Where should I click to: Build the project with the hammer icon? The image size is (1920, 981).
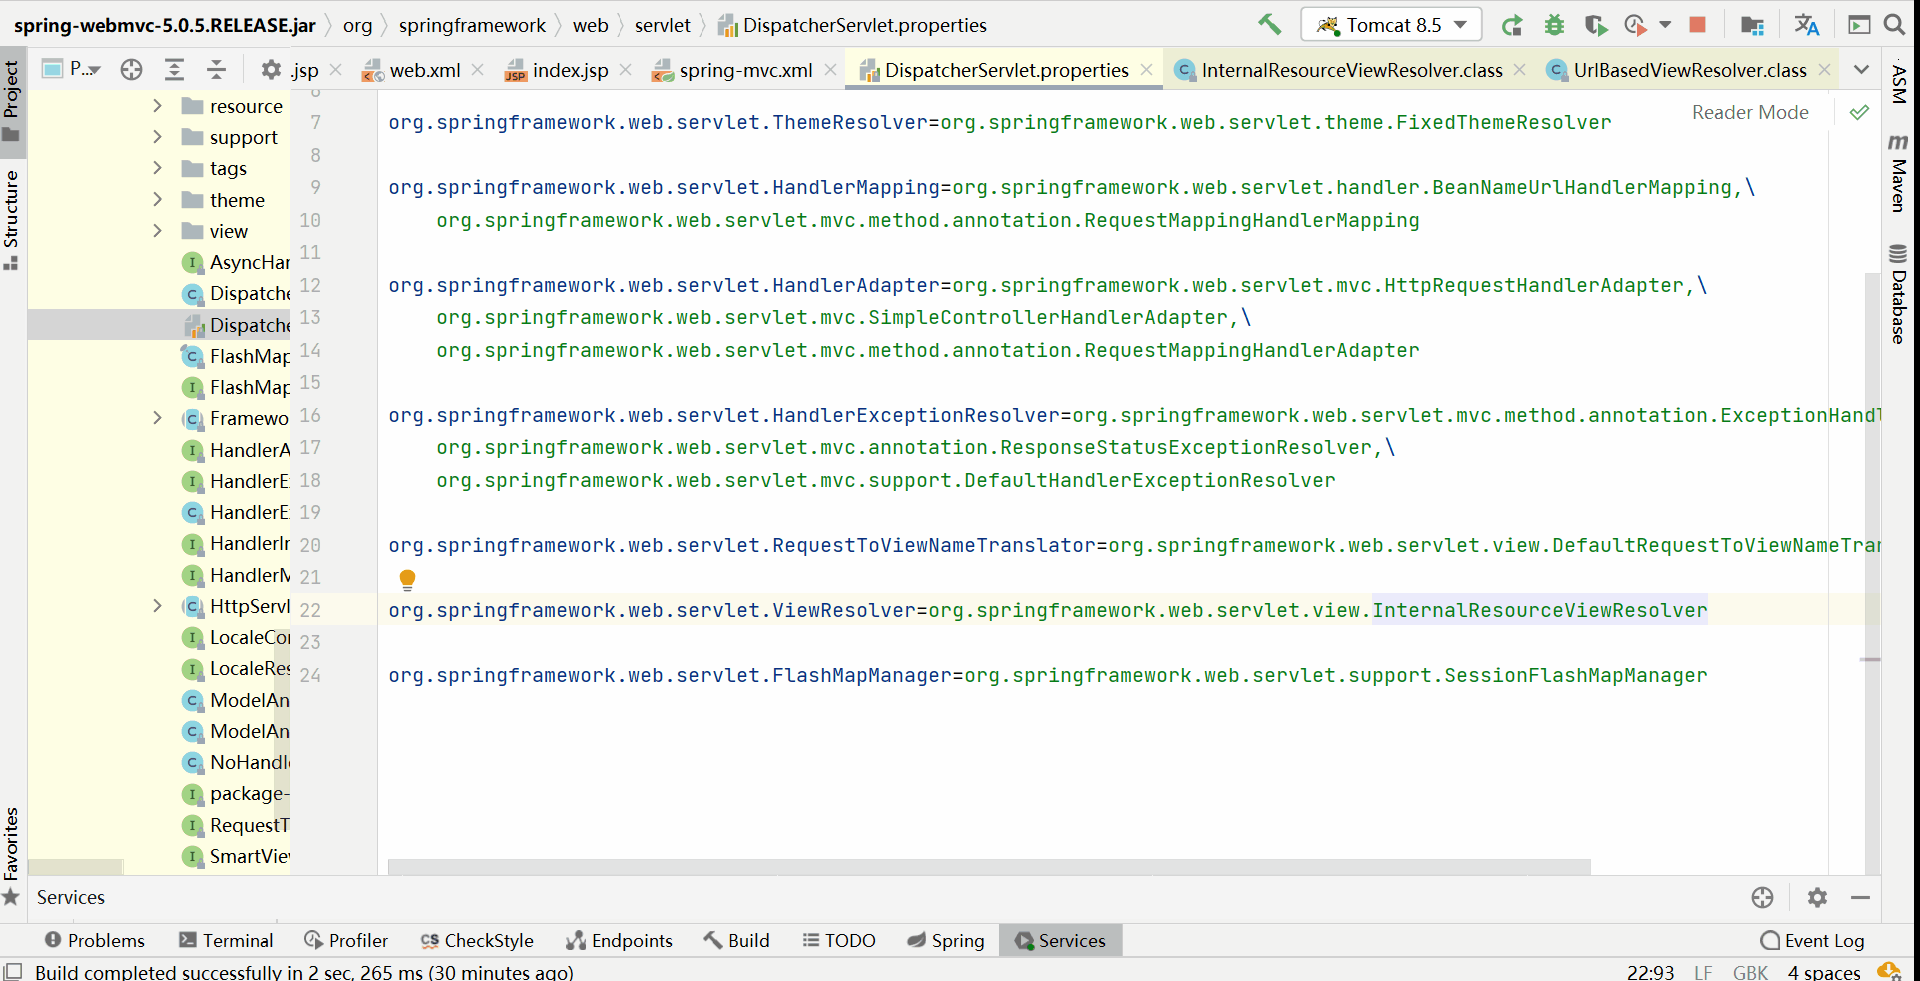pyautogui.click(x=1268, y=22)
